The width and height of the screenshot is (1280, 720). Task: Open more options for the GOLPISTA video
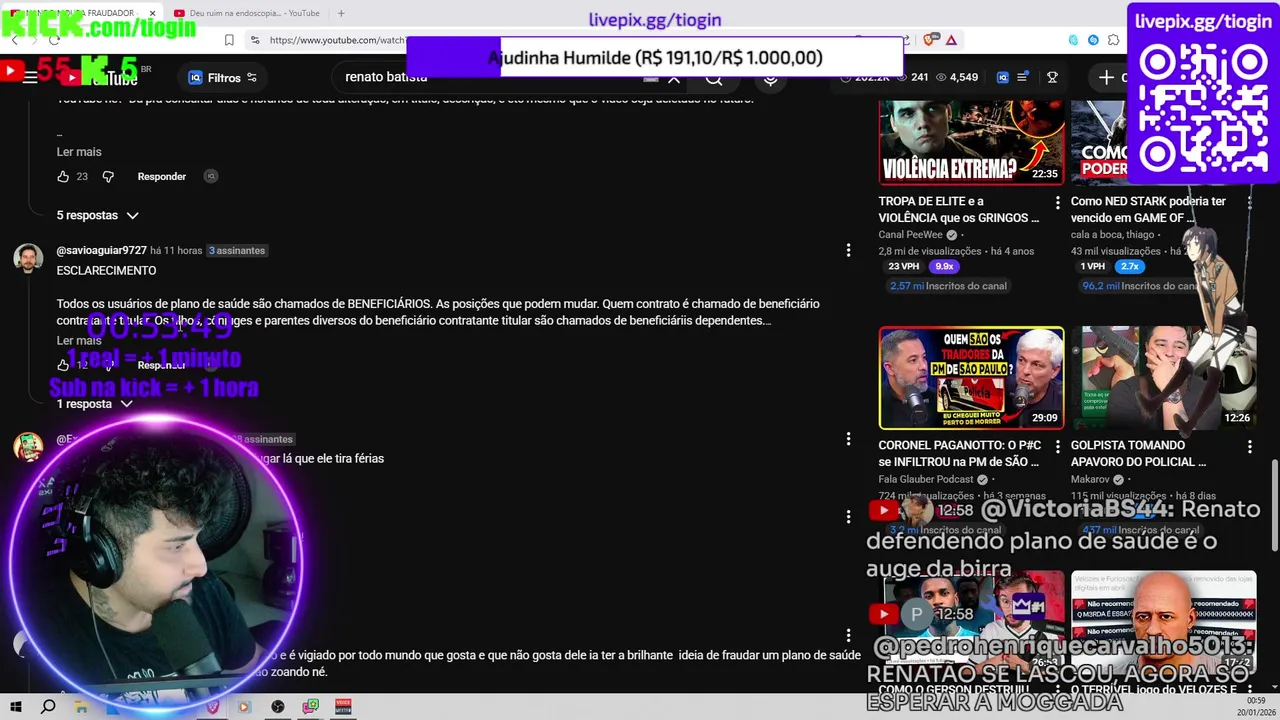tap(1250, 446)
